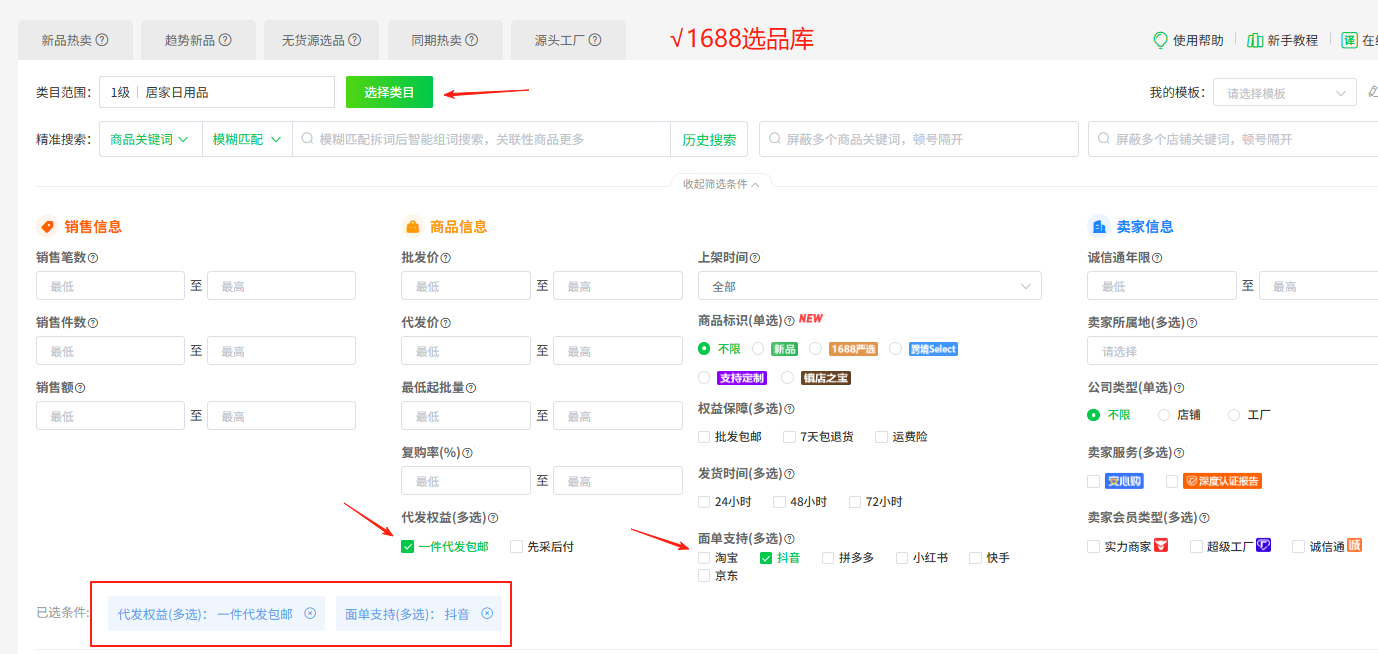
Task: Enable the 批发包邮 checkbox
Action: [x=703, y=436]
